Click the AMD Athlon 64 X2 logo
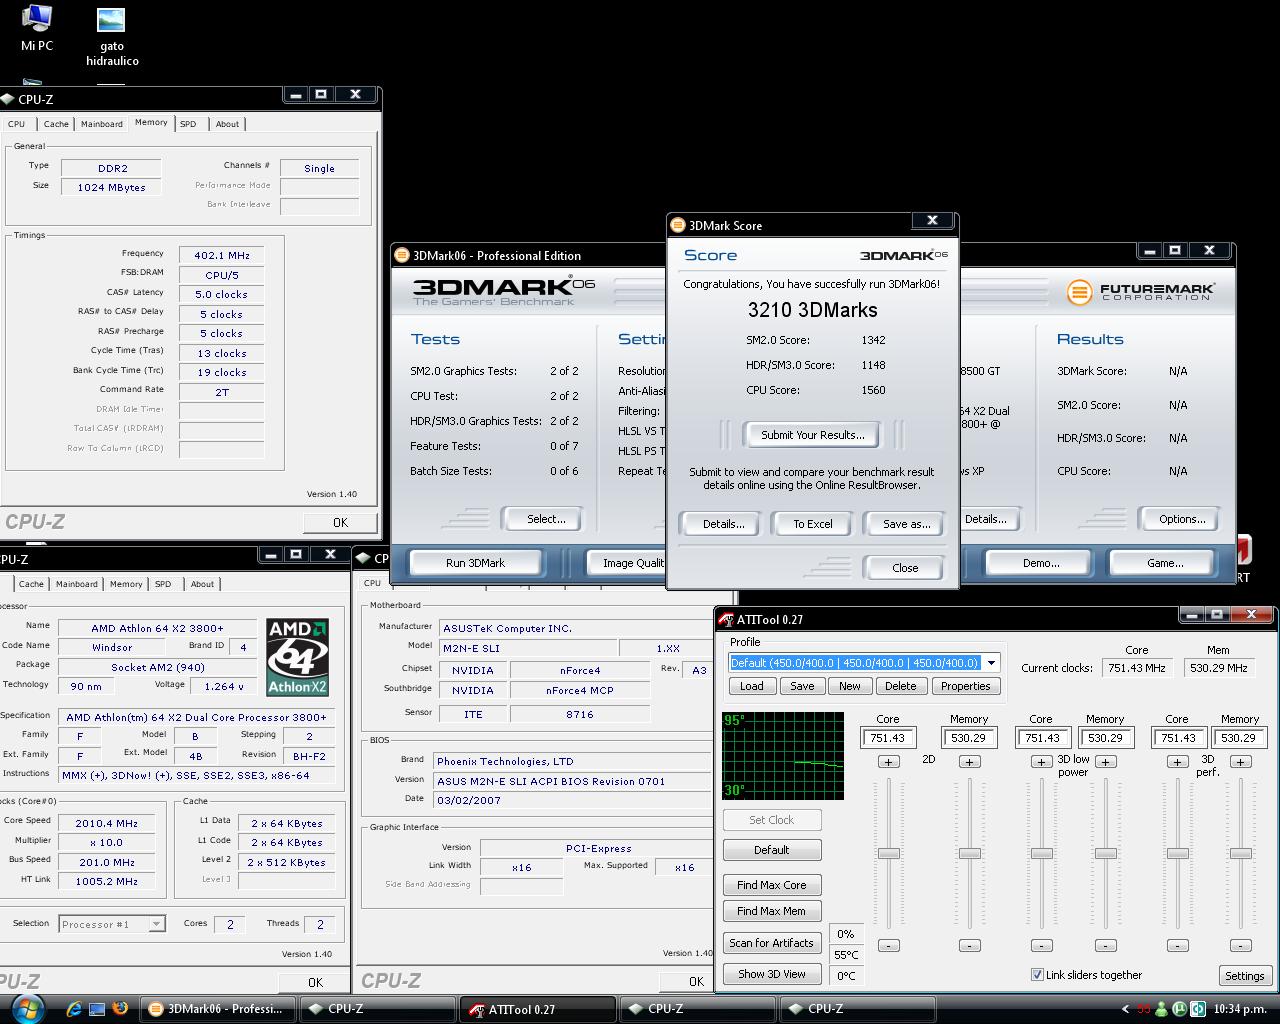The height and width of the screenshot is (1024, 1280). coord(297,657)
